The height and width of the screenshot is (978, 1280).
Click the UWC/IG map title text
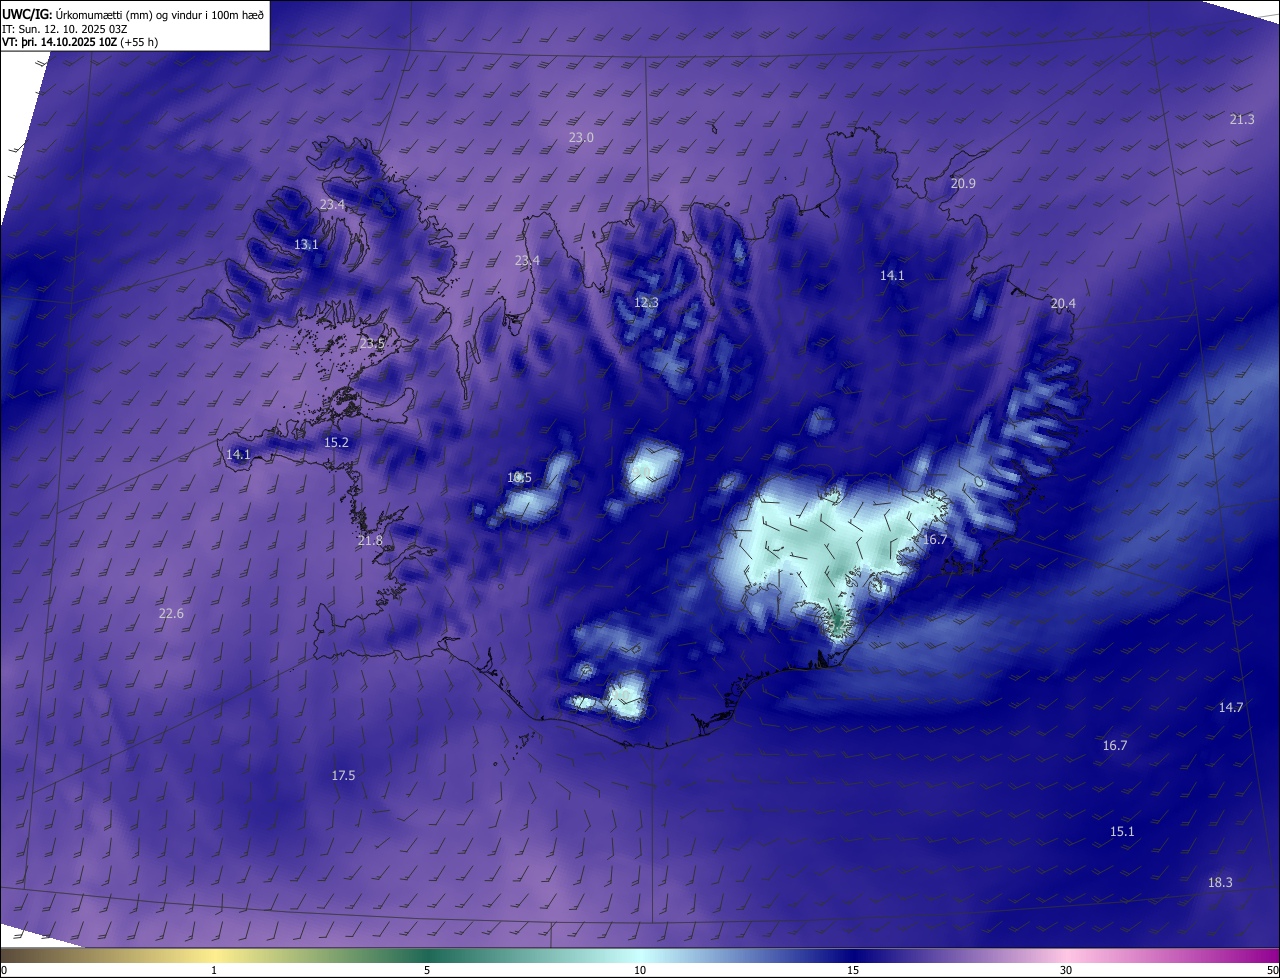click(133, 14)
